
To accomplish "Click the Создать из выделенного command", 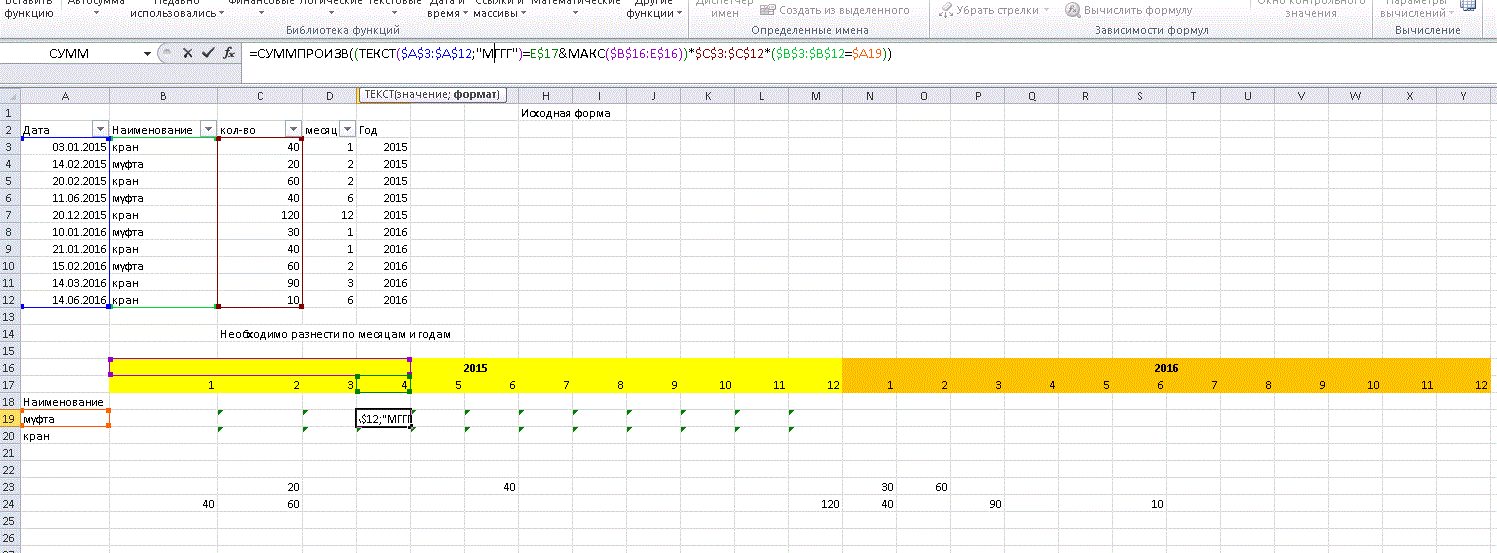I will tap(835, 10).
